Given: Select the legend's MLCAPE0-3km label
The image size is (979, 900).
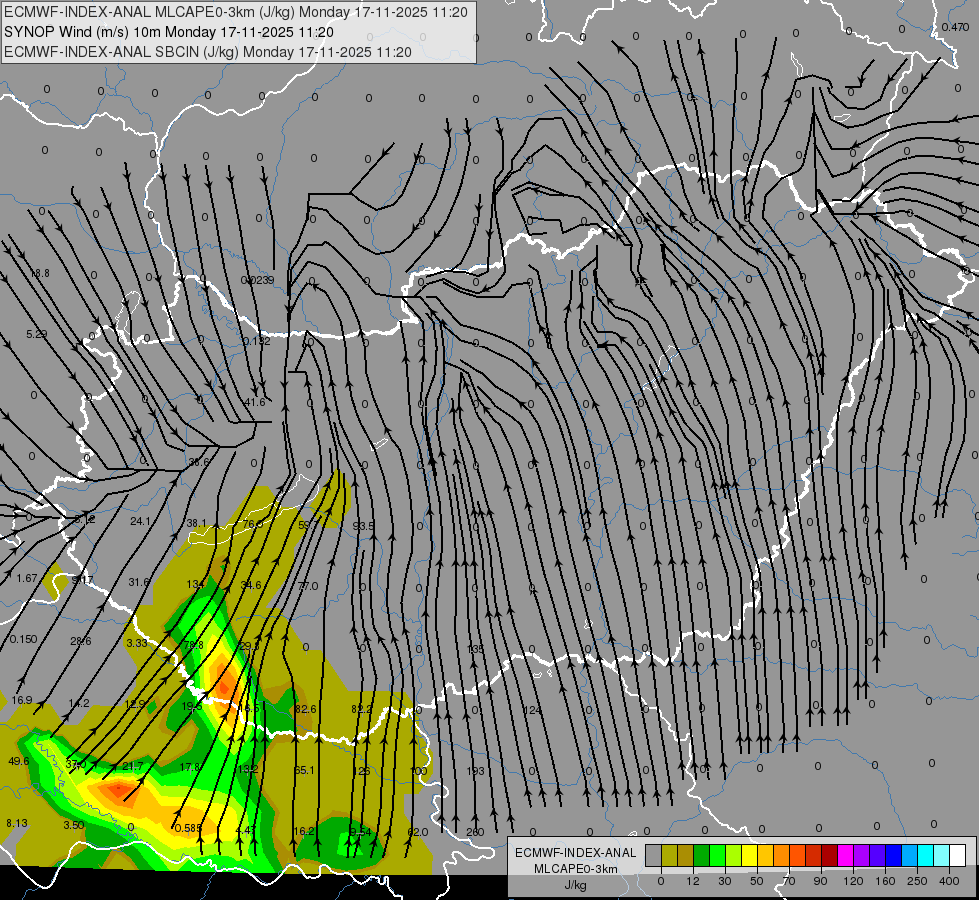Looking at the screenshot, I should (576, 869).
